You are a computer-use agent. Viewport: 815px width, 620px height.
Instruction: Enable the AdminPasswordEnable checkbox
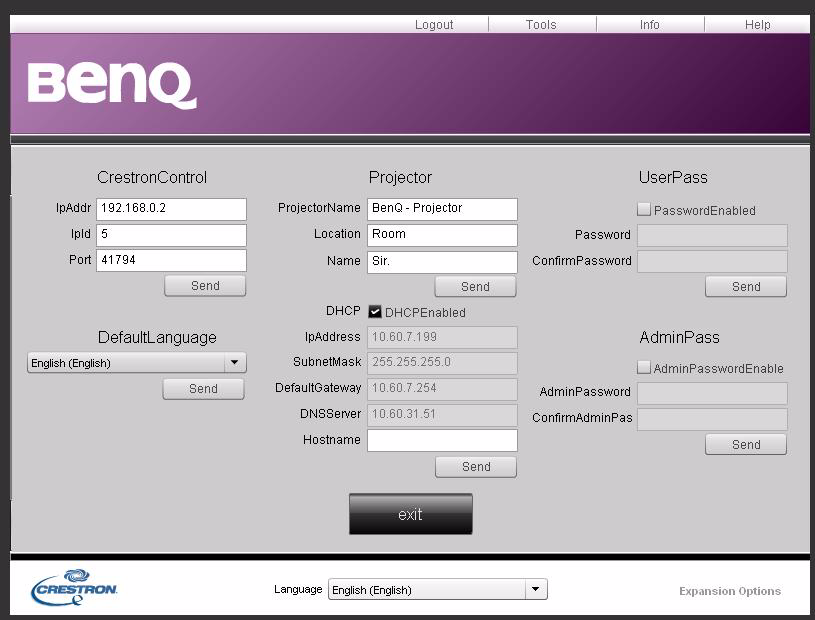[644, 367]
